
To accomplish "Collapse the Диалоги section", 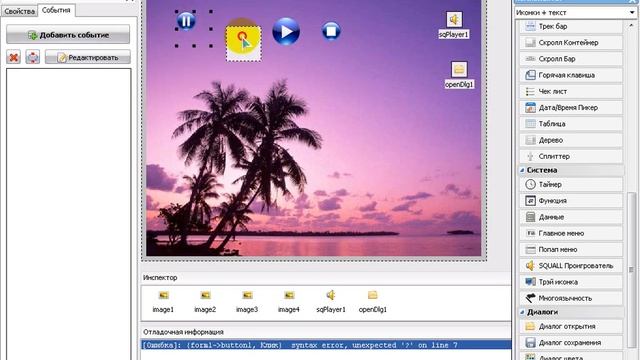I will pos(522,312).
